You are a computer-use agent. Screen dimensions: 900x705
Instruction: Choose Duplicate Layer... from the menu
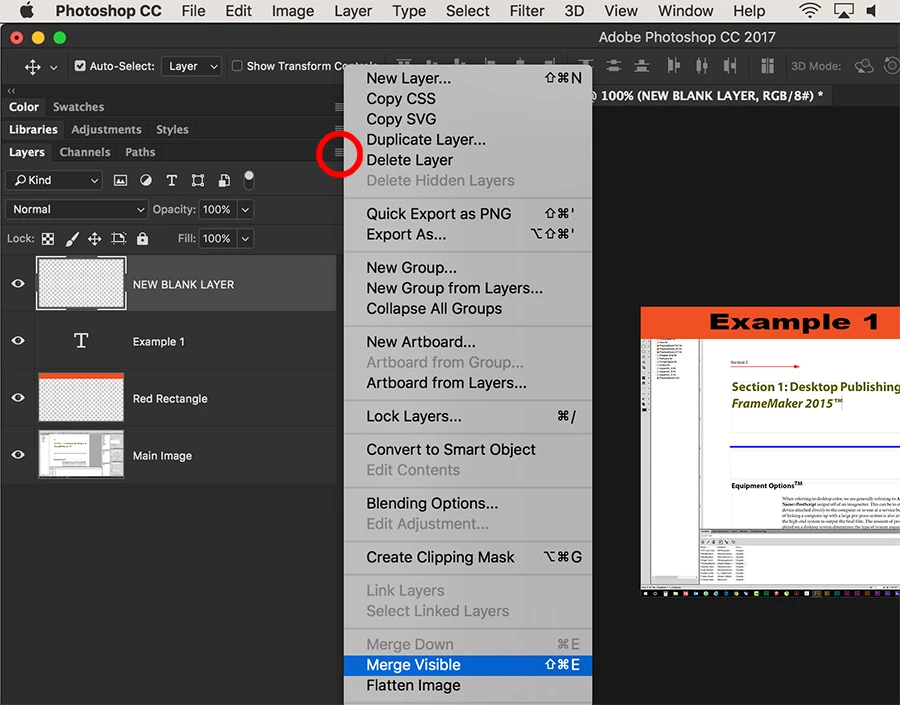[x=468, y=140]
